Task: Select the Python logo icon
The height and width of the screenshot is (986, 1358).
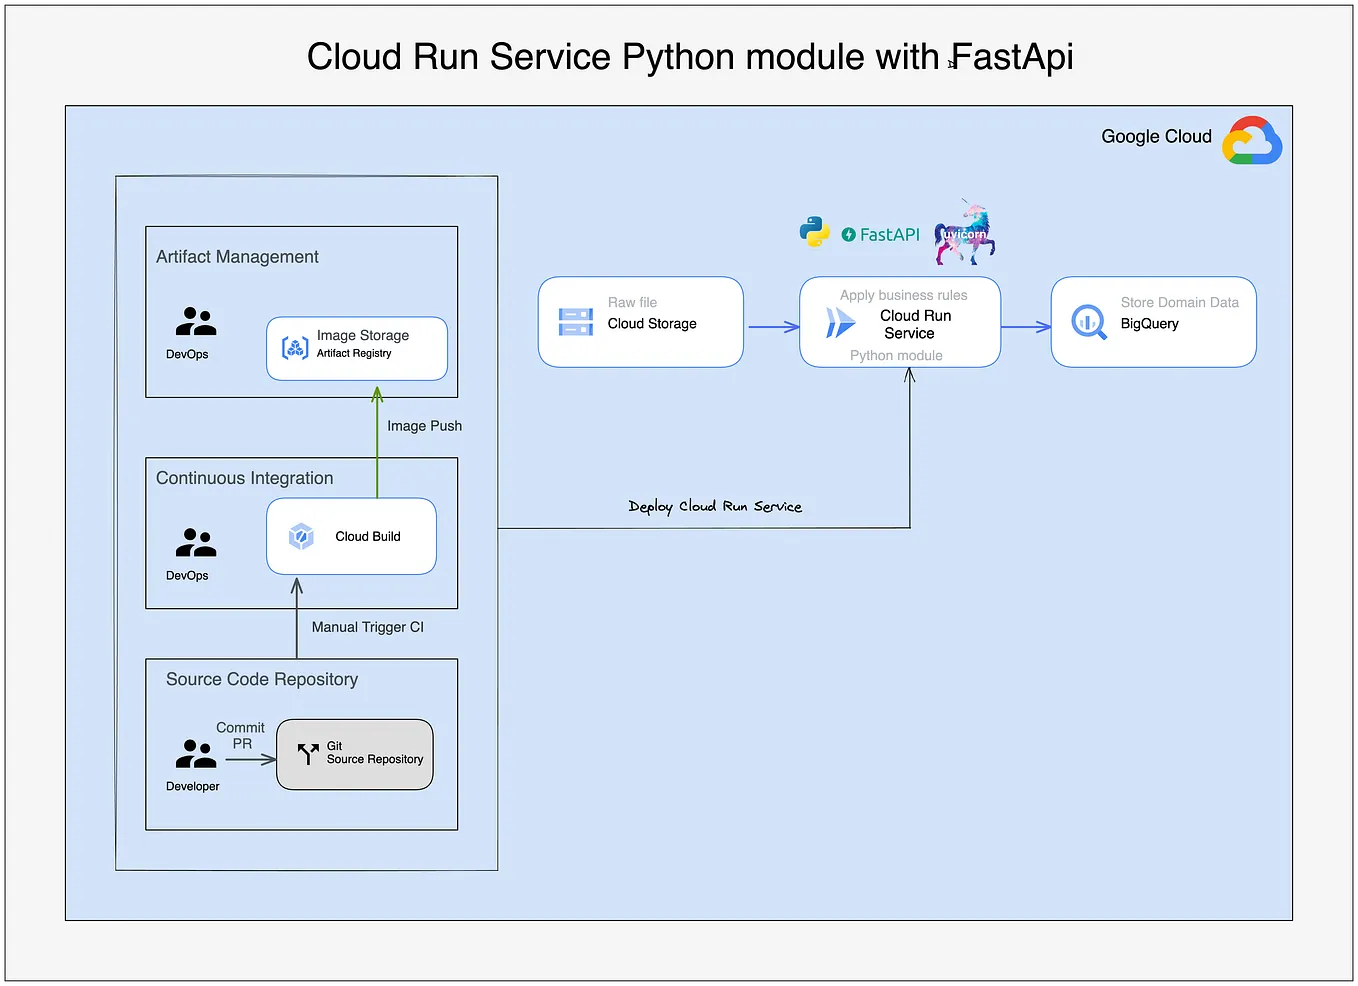Action: point(816,232)
